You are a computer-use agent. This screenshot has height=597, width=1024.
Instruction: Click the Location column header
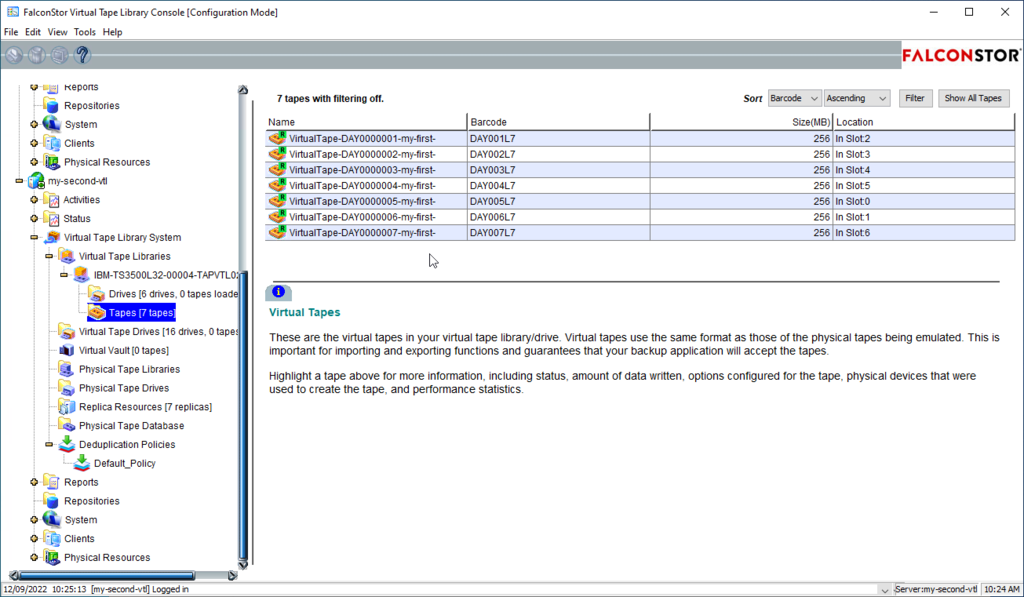point(924,122)
